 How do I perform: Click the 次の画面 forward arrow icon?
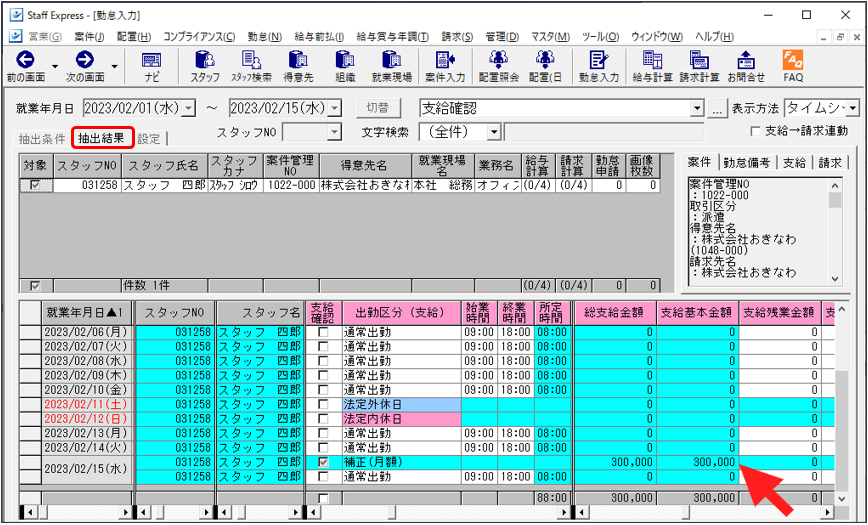[x=84, y=60]
